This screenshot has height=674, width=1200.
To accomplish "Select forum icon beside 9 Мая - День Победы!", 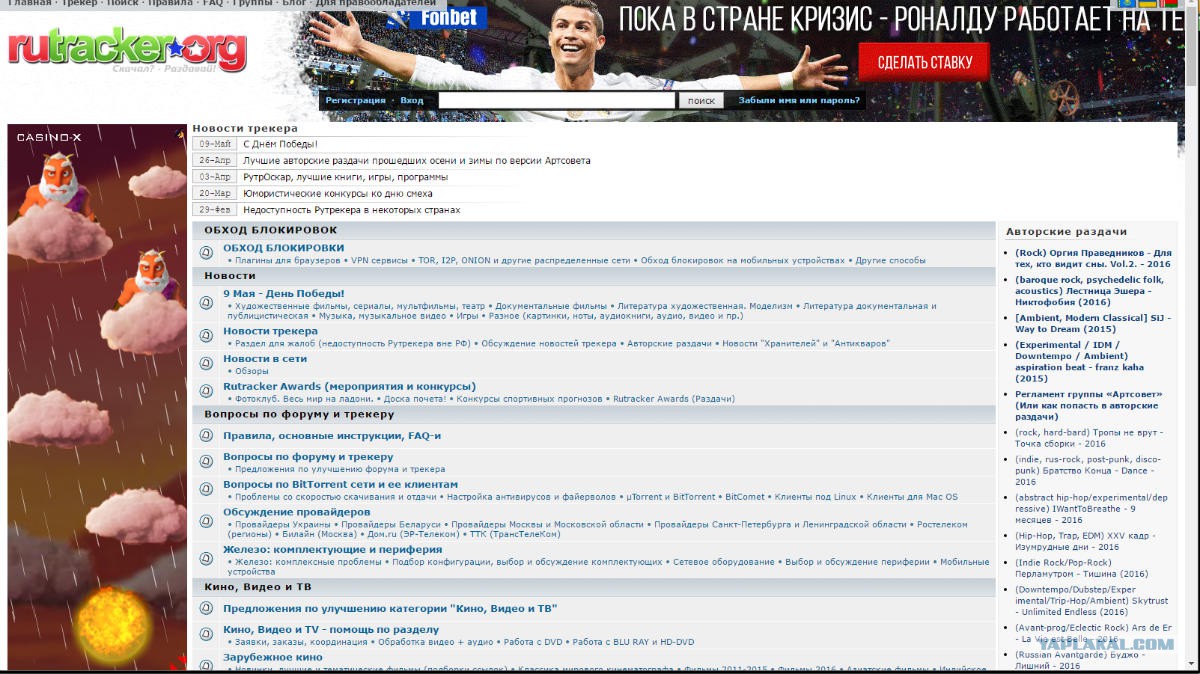I will click(207, 304).
